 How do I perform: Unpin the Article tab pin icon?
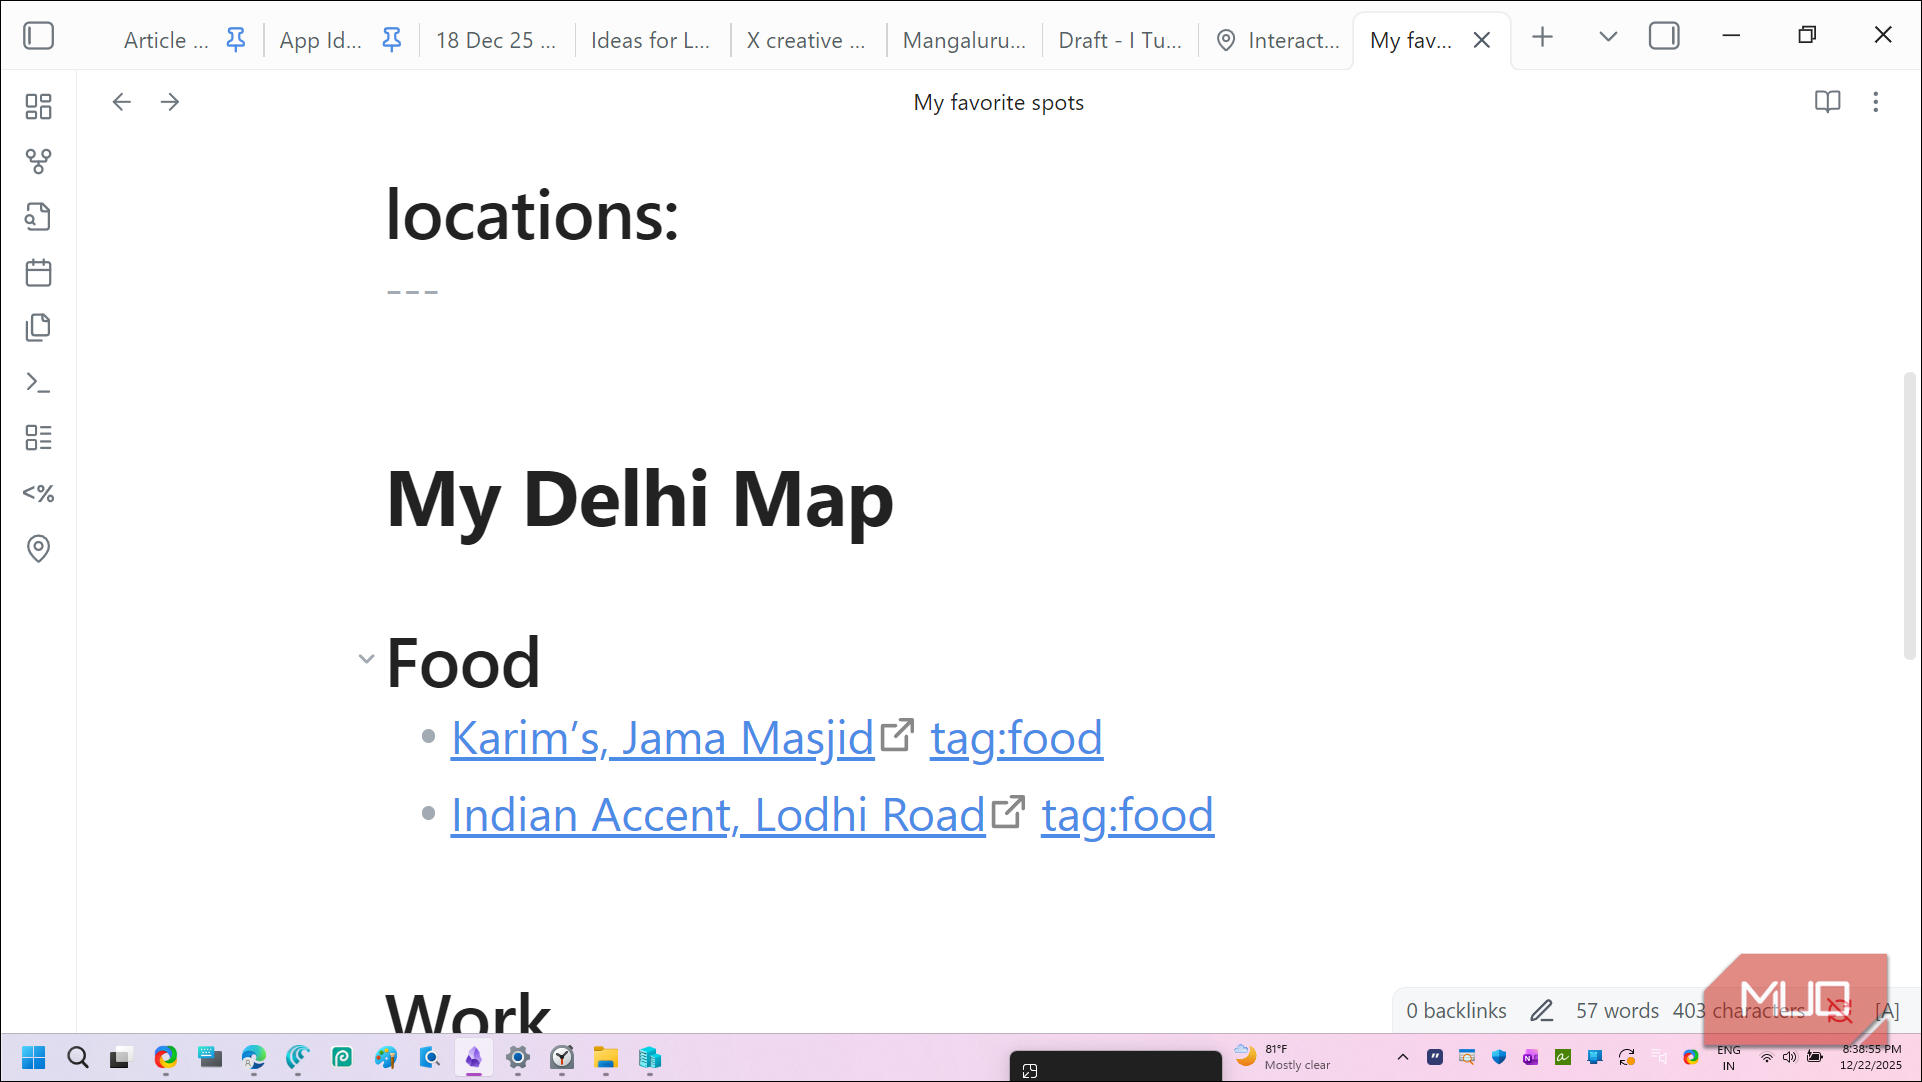pyautogui.click(x=236, y=40)
